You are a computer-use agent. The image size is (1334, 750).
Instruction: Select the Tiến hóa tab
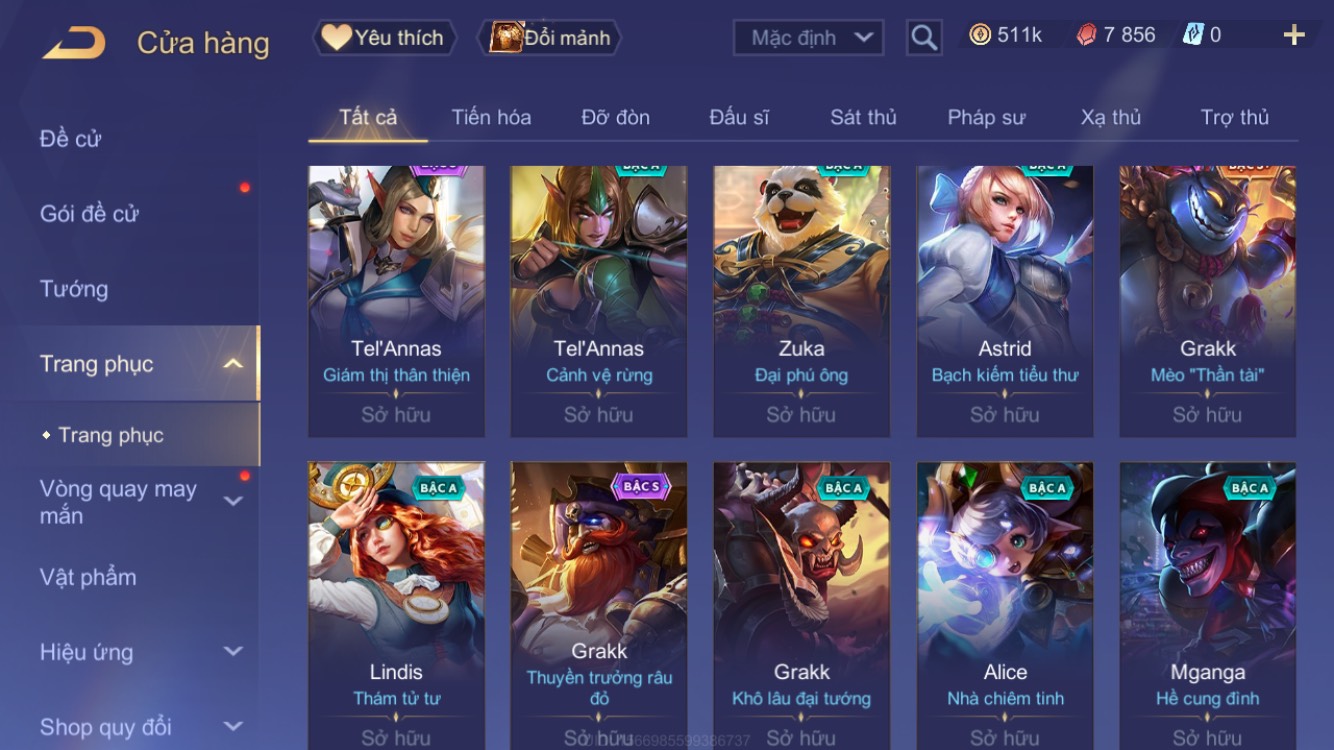[x=491, y=117]
